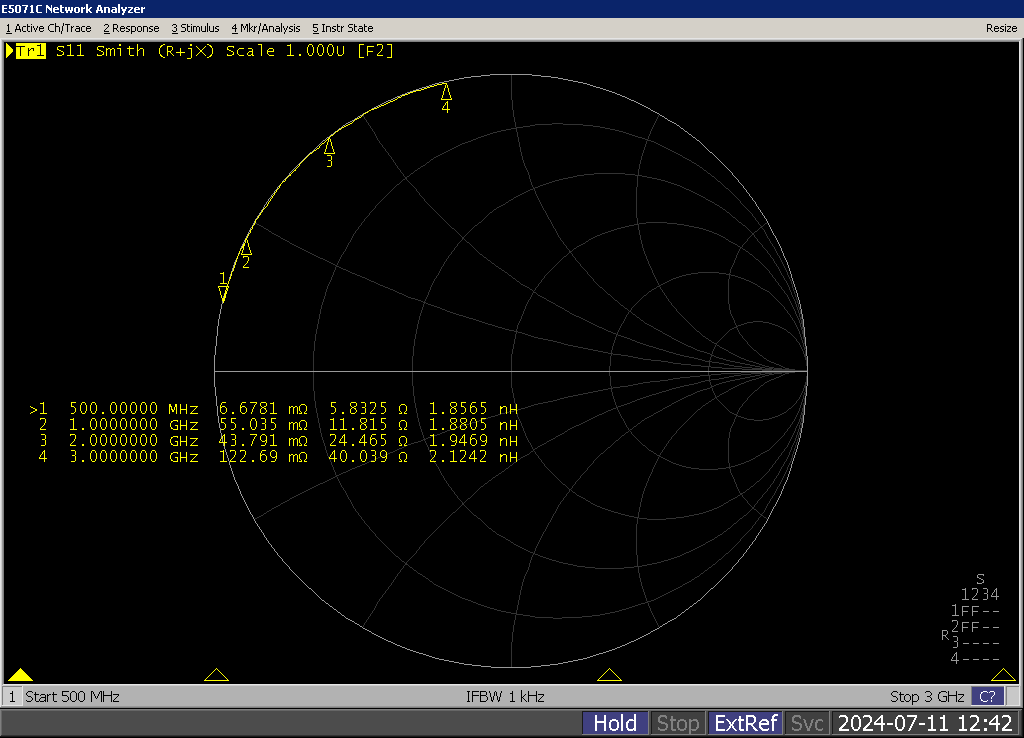
Task: Toggle the ExtRef indicator
Action: point(745,723)
